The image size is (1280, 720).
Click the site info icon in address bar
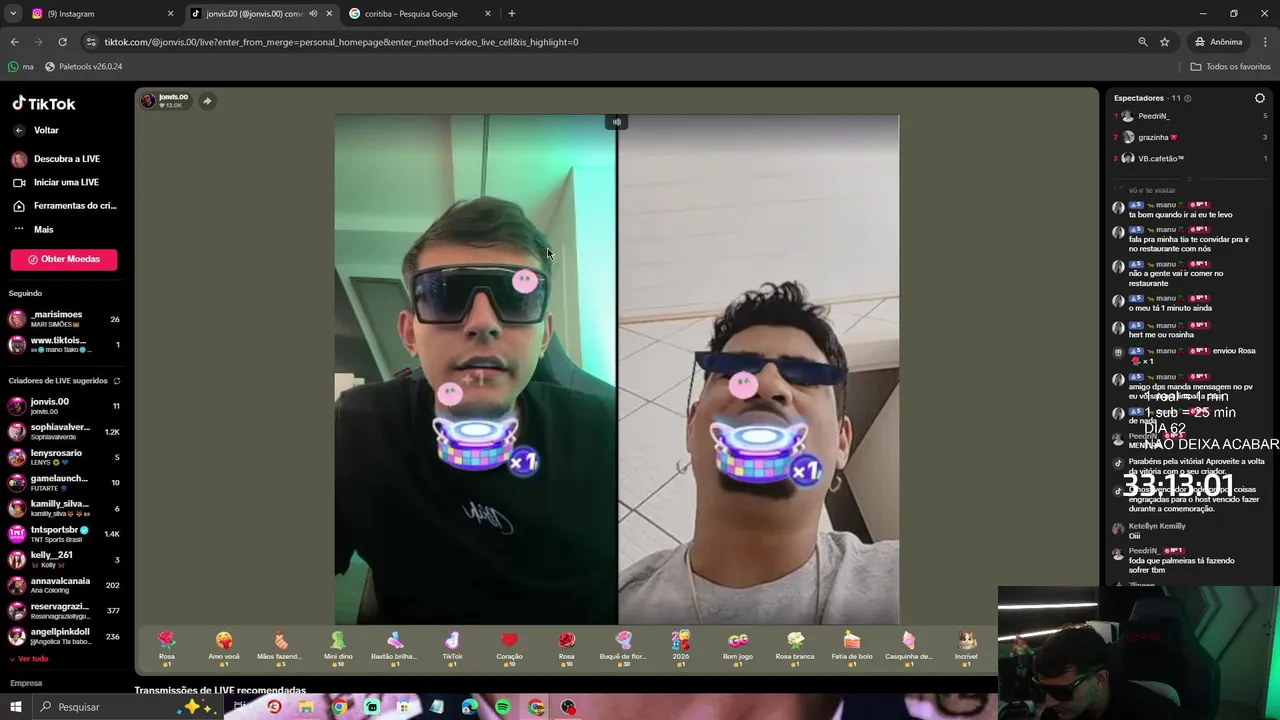click(x=91, y=42)
